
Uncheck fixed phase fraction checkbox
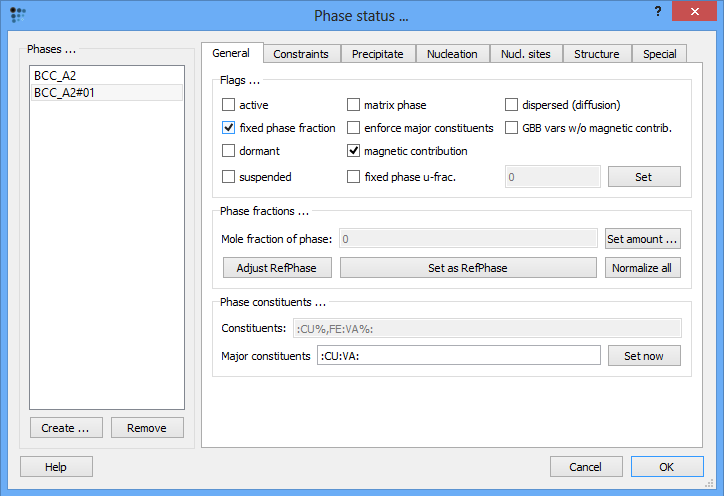[229, 128]
